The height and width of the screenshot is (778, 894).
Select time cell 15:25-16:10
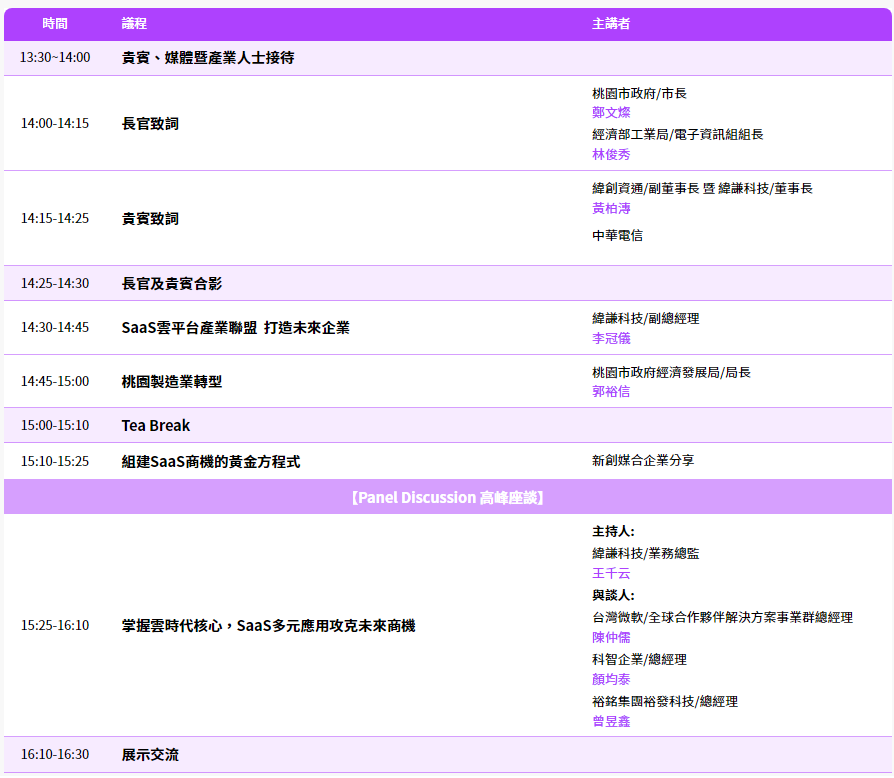55,625
